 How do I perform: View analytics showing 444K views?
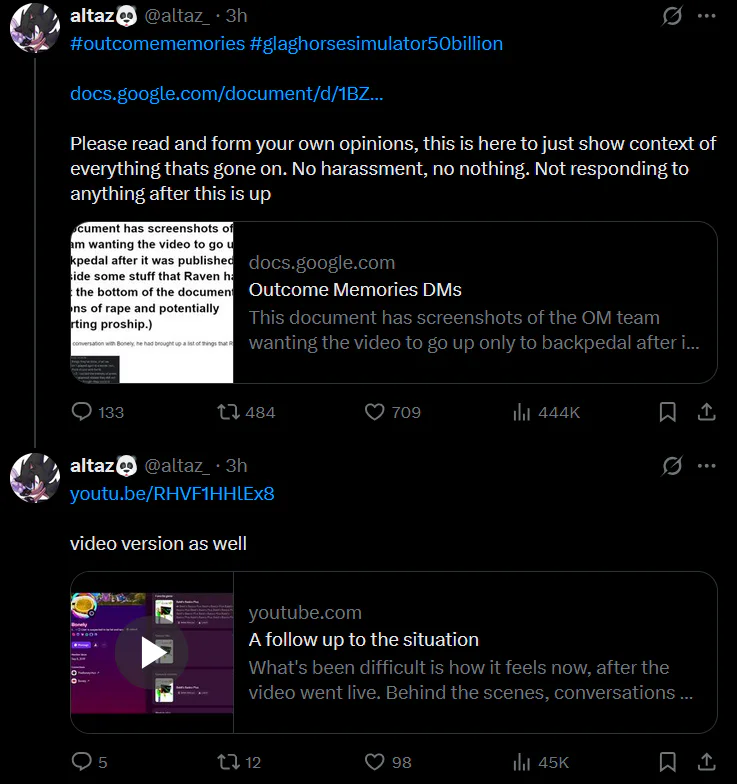click(521, 412)
